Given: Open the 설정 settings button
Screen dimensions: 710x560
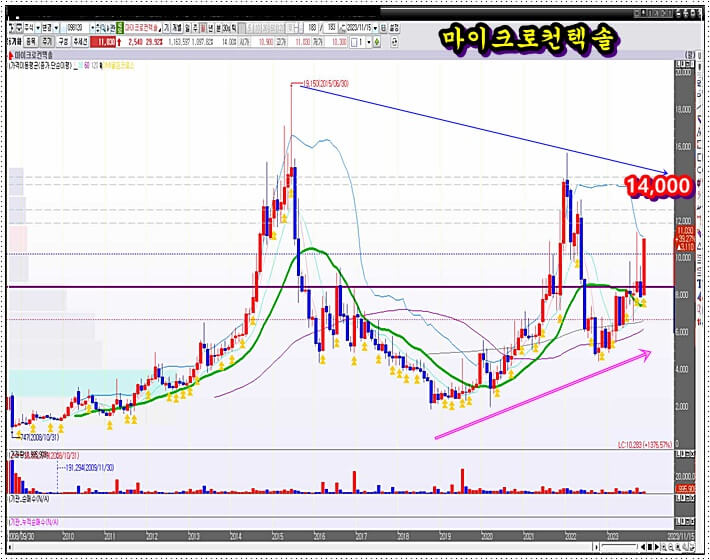Looking at the screenshot, I should [394, 28].
